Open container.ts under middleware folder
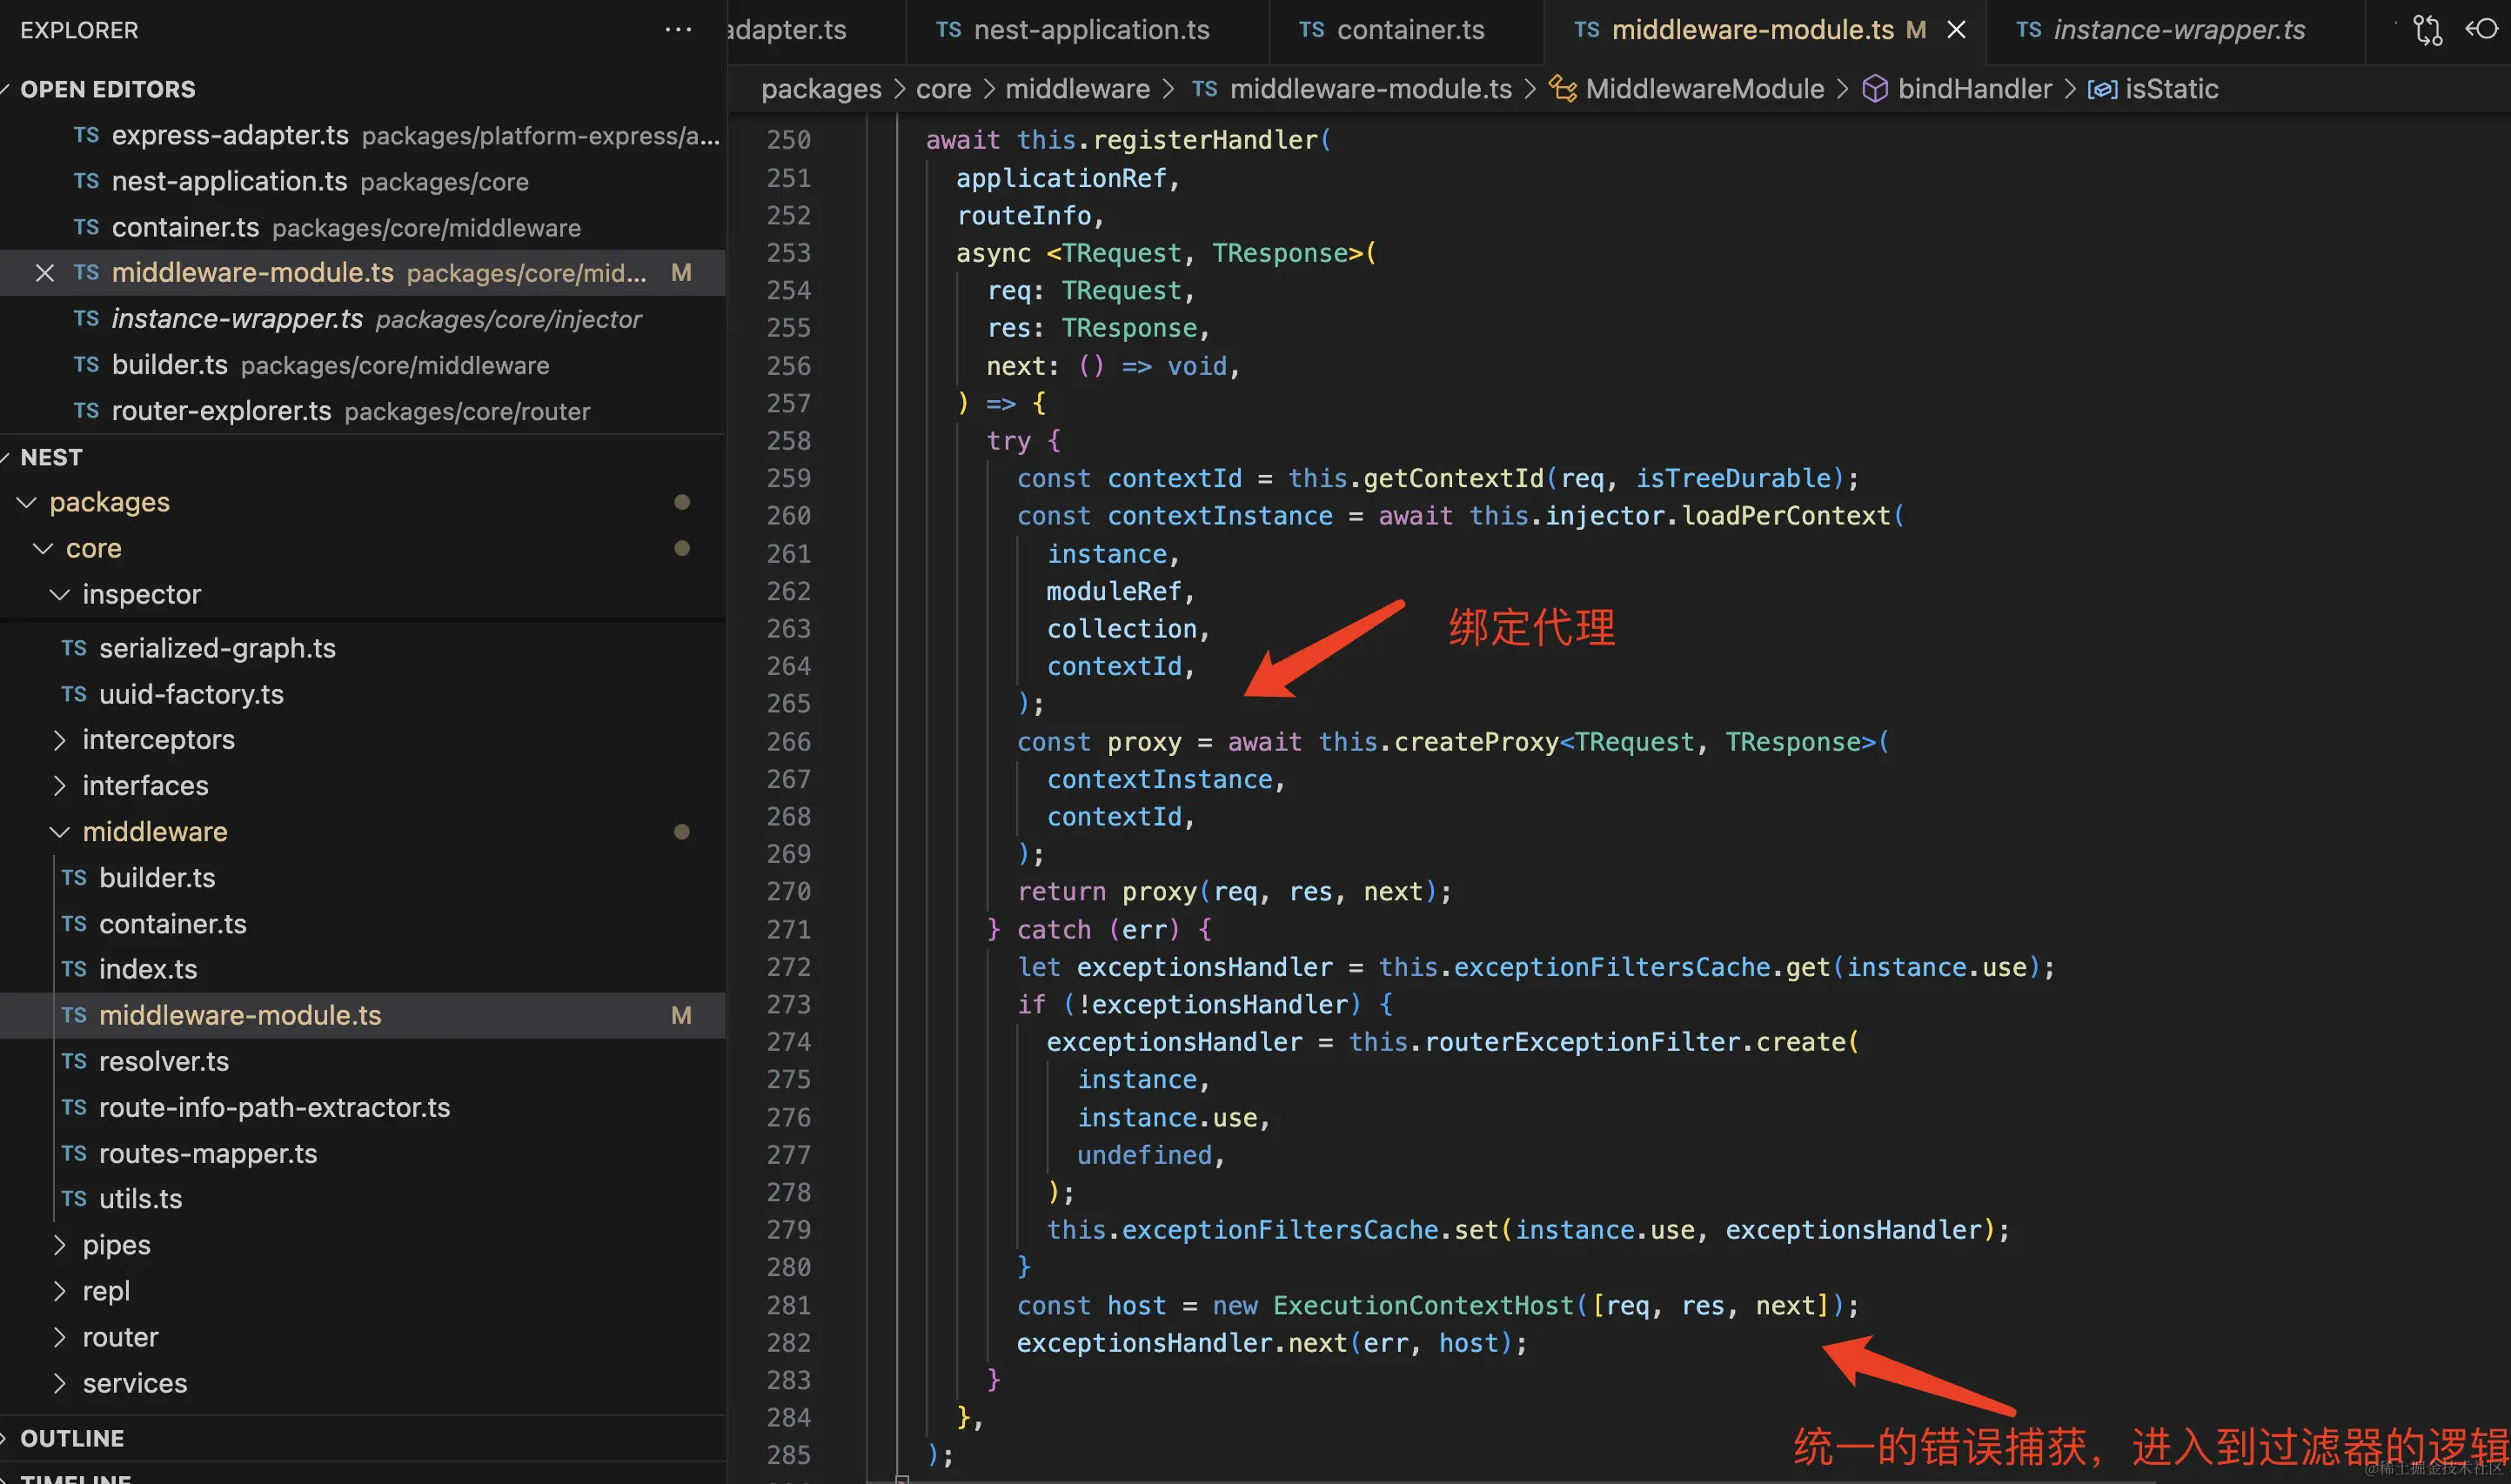Image resolution: width=2511 pixels, height=1484 pixels. 362,924
